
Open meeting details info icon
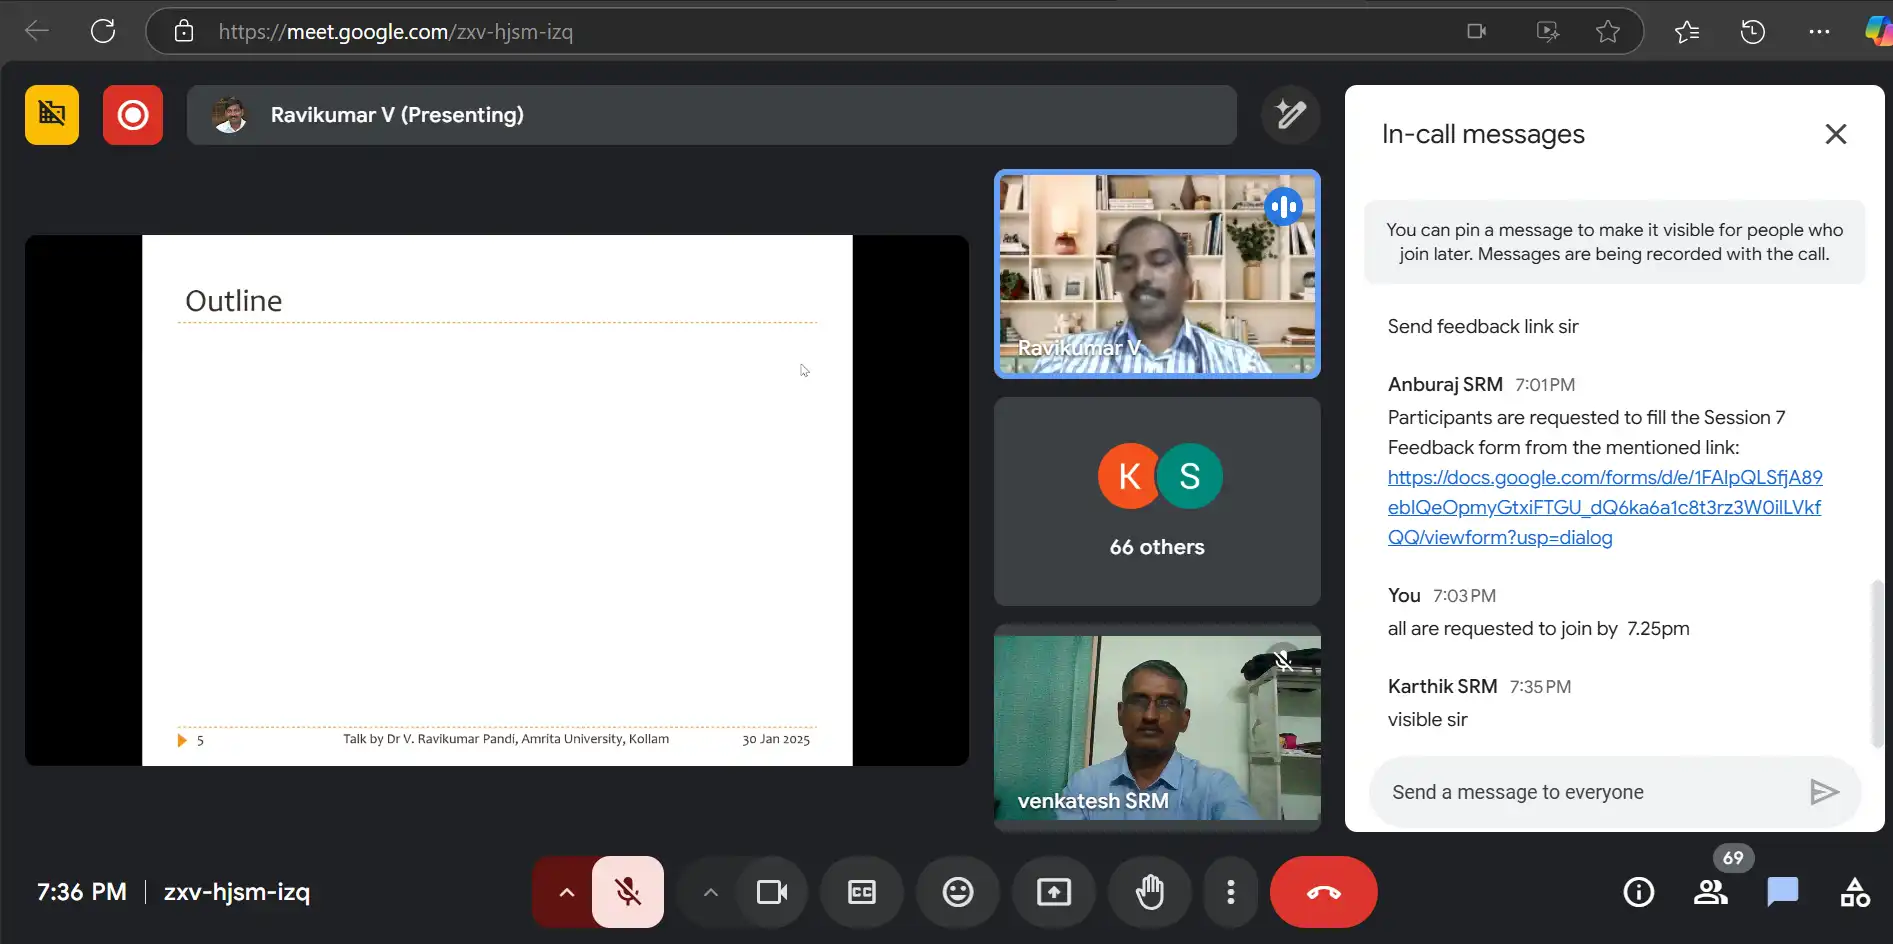[1638, 892]
